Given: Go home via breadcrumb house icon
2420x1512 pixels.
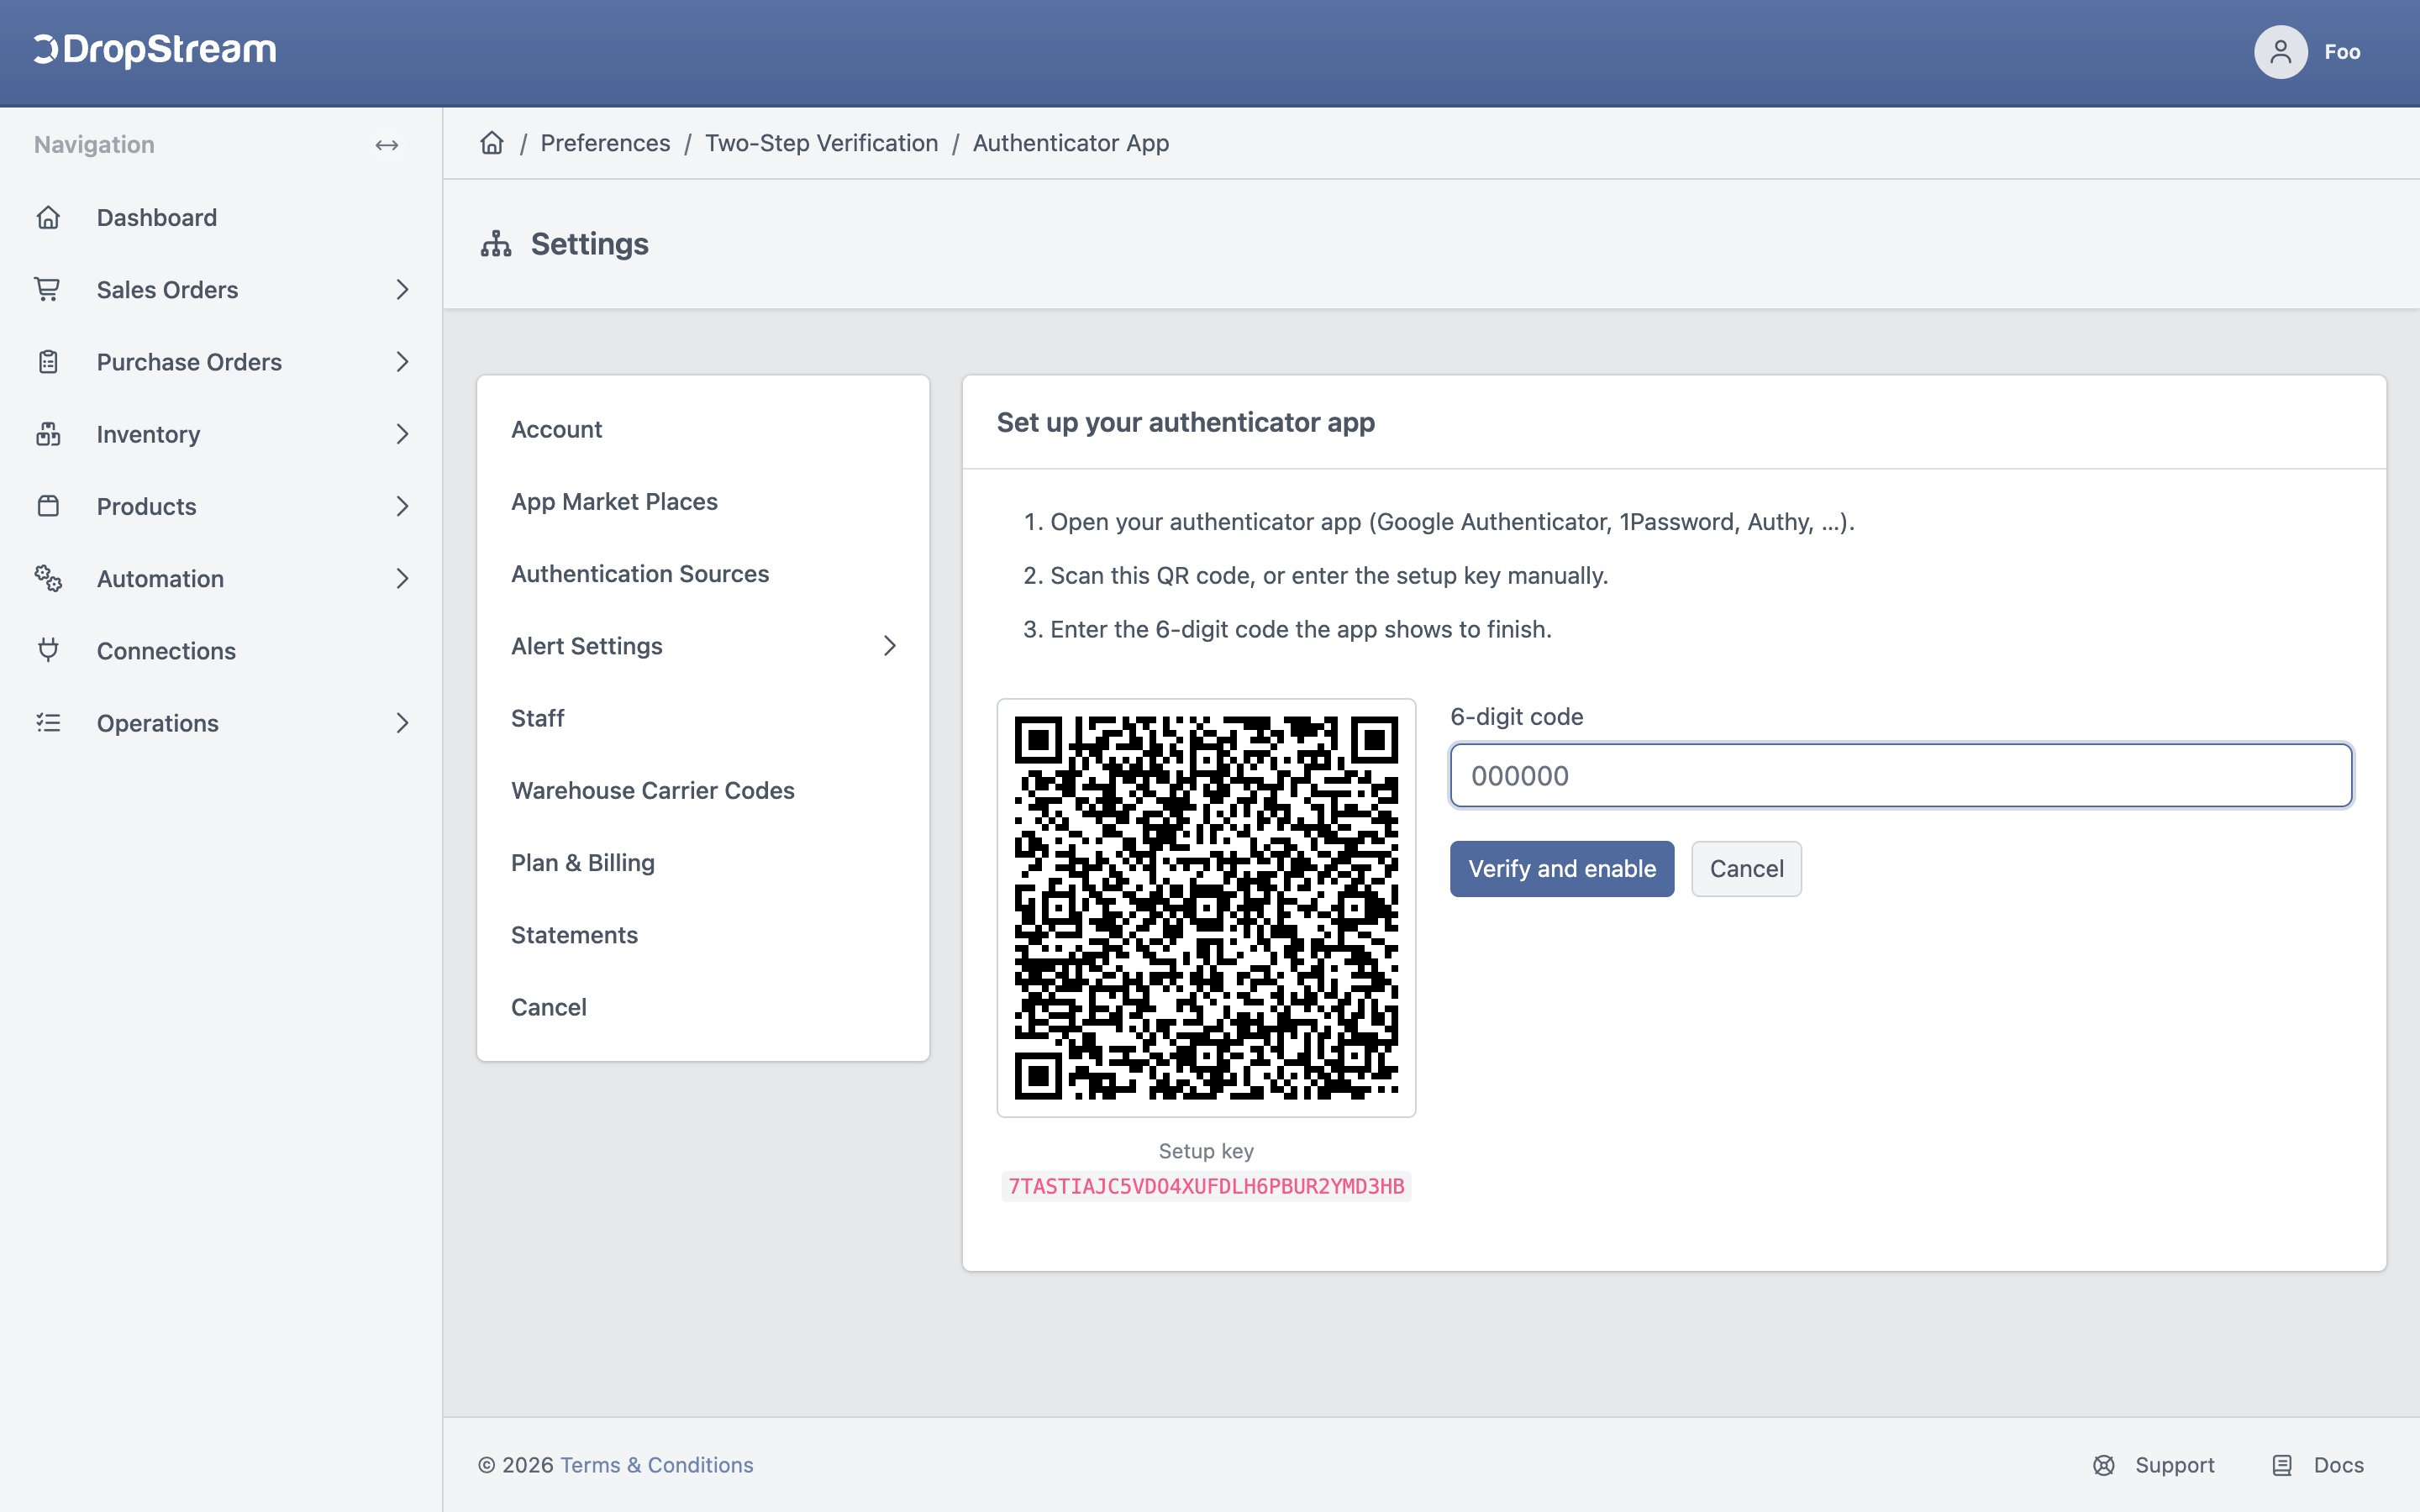Looking at the screenshot, I should (x=492, y=143).
